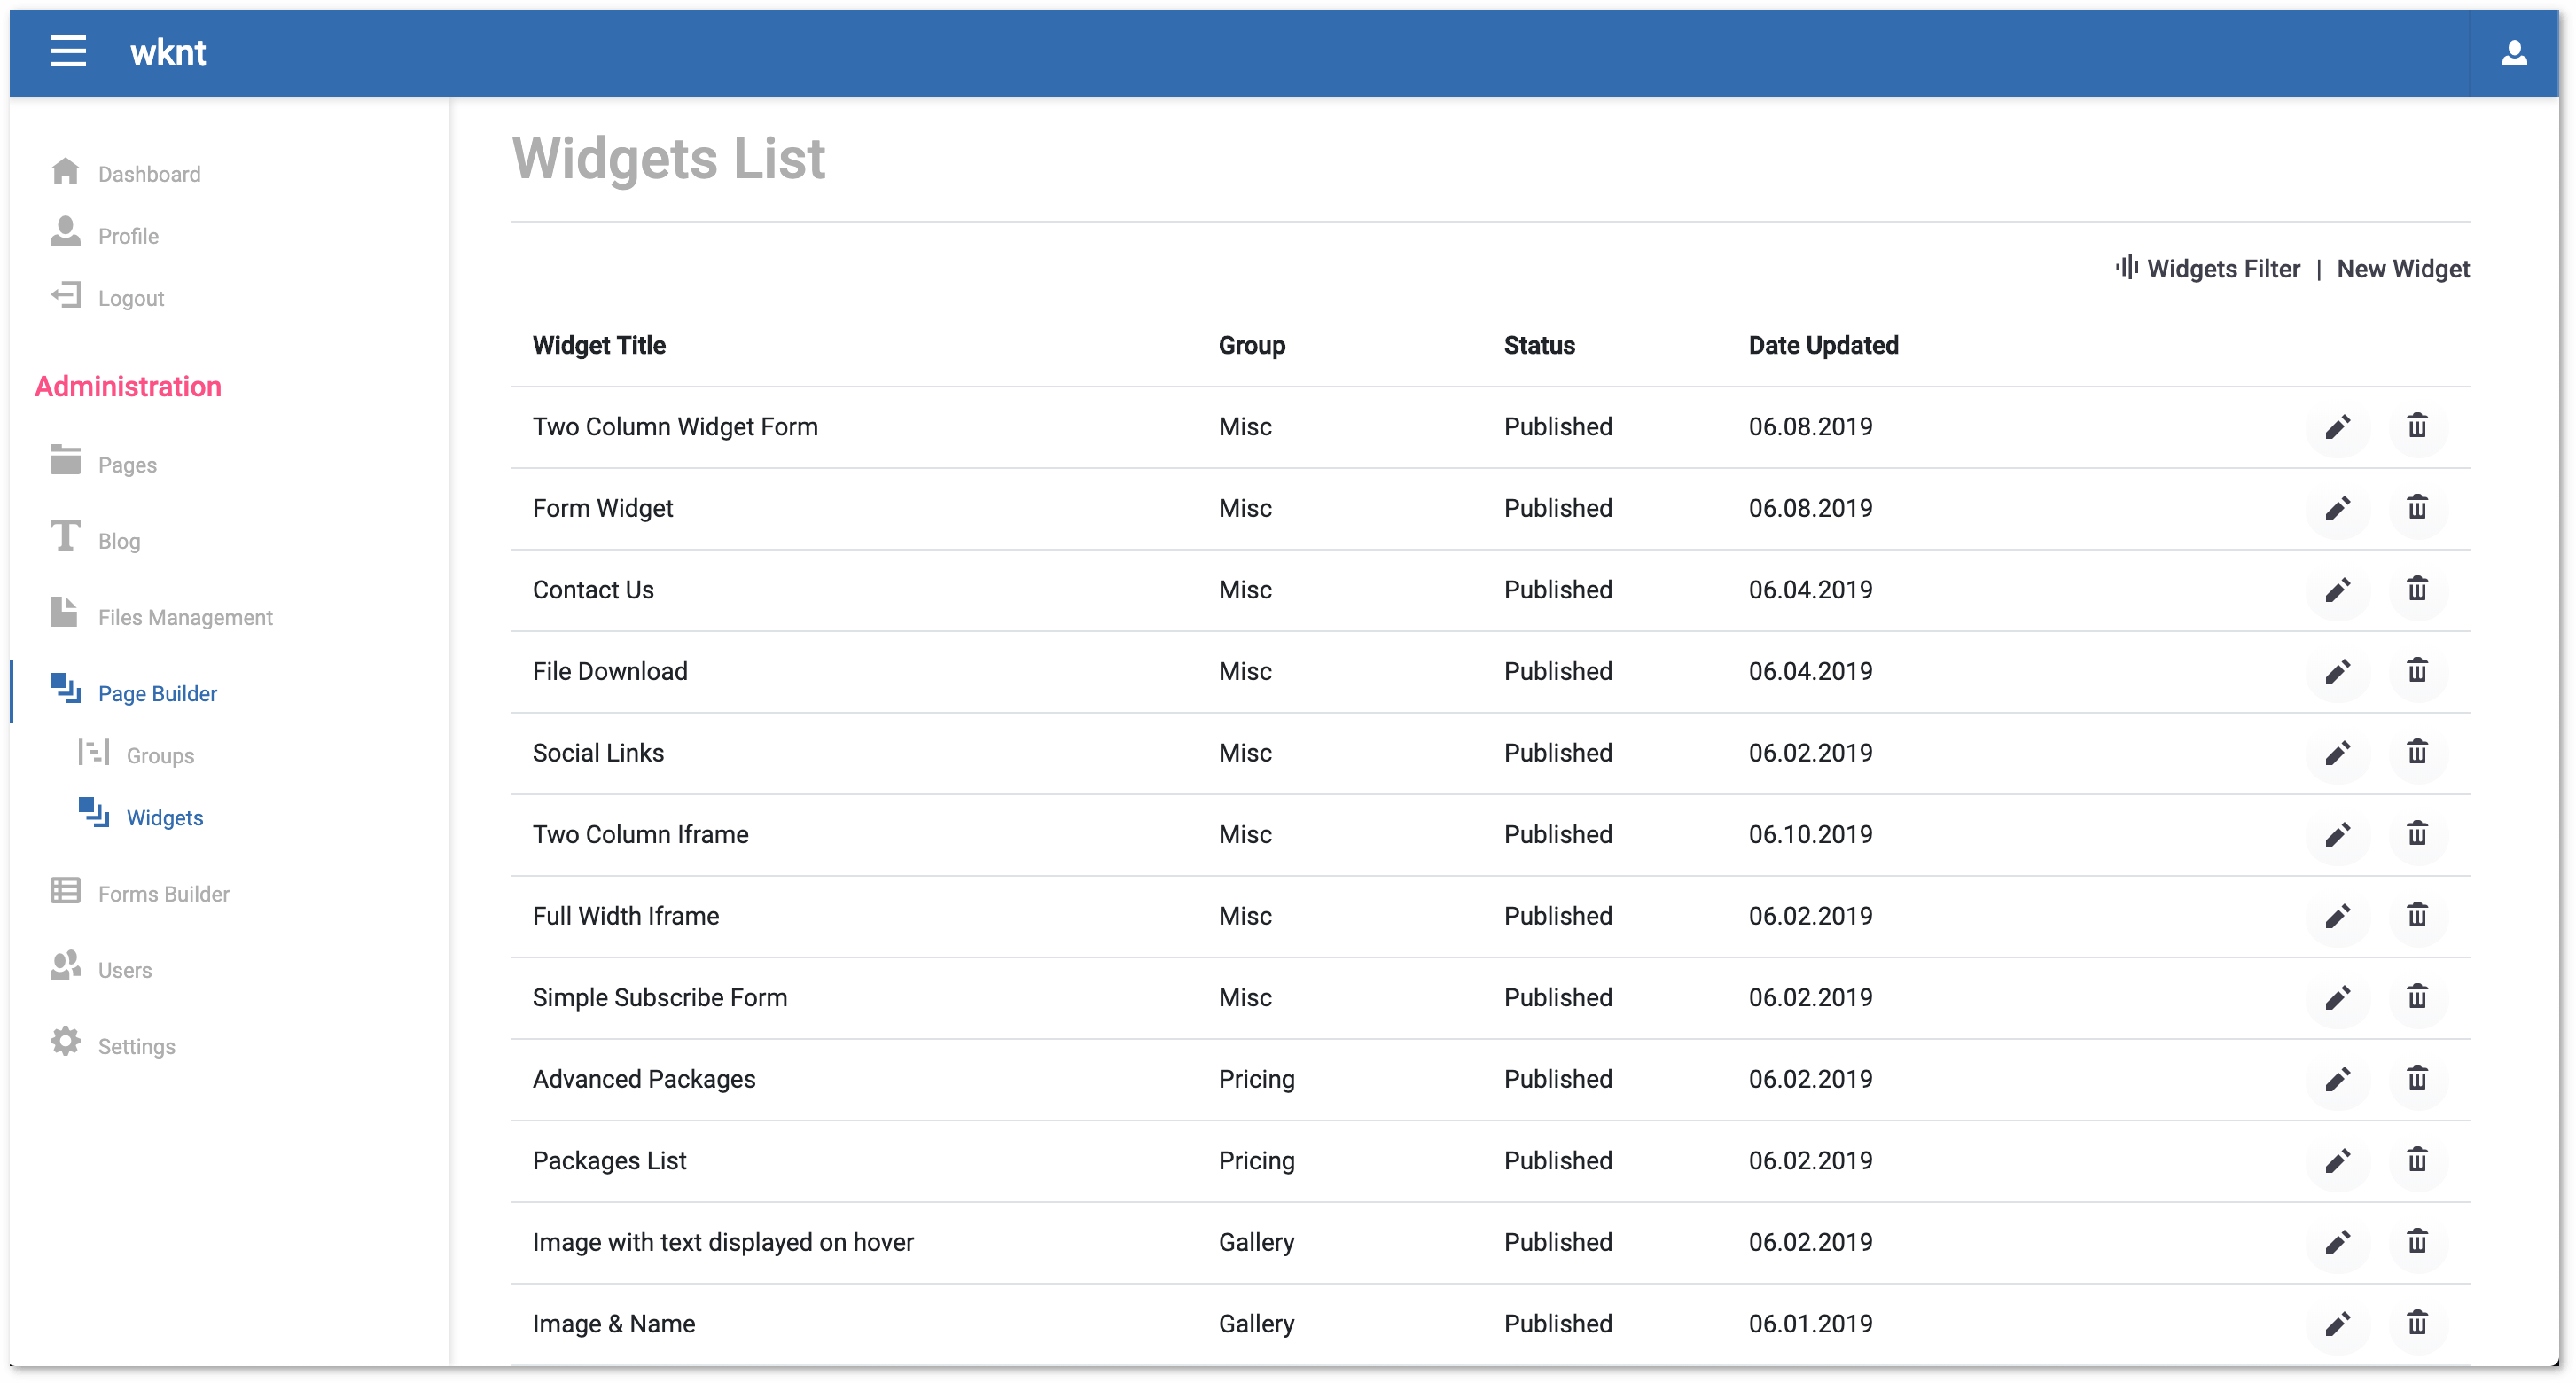
Task: Open Files Management section
Action: tap(161, 616)
